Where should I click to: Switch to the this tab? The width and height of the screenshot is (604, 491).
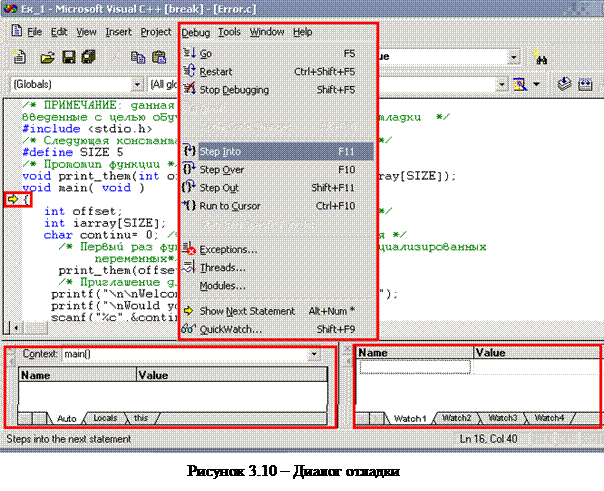(141, 418)
